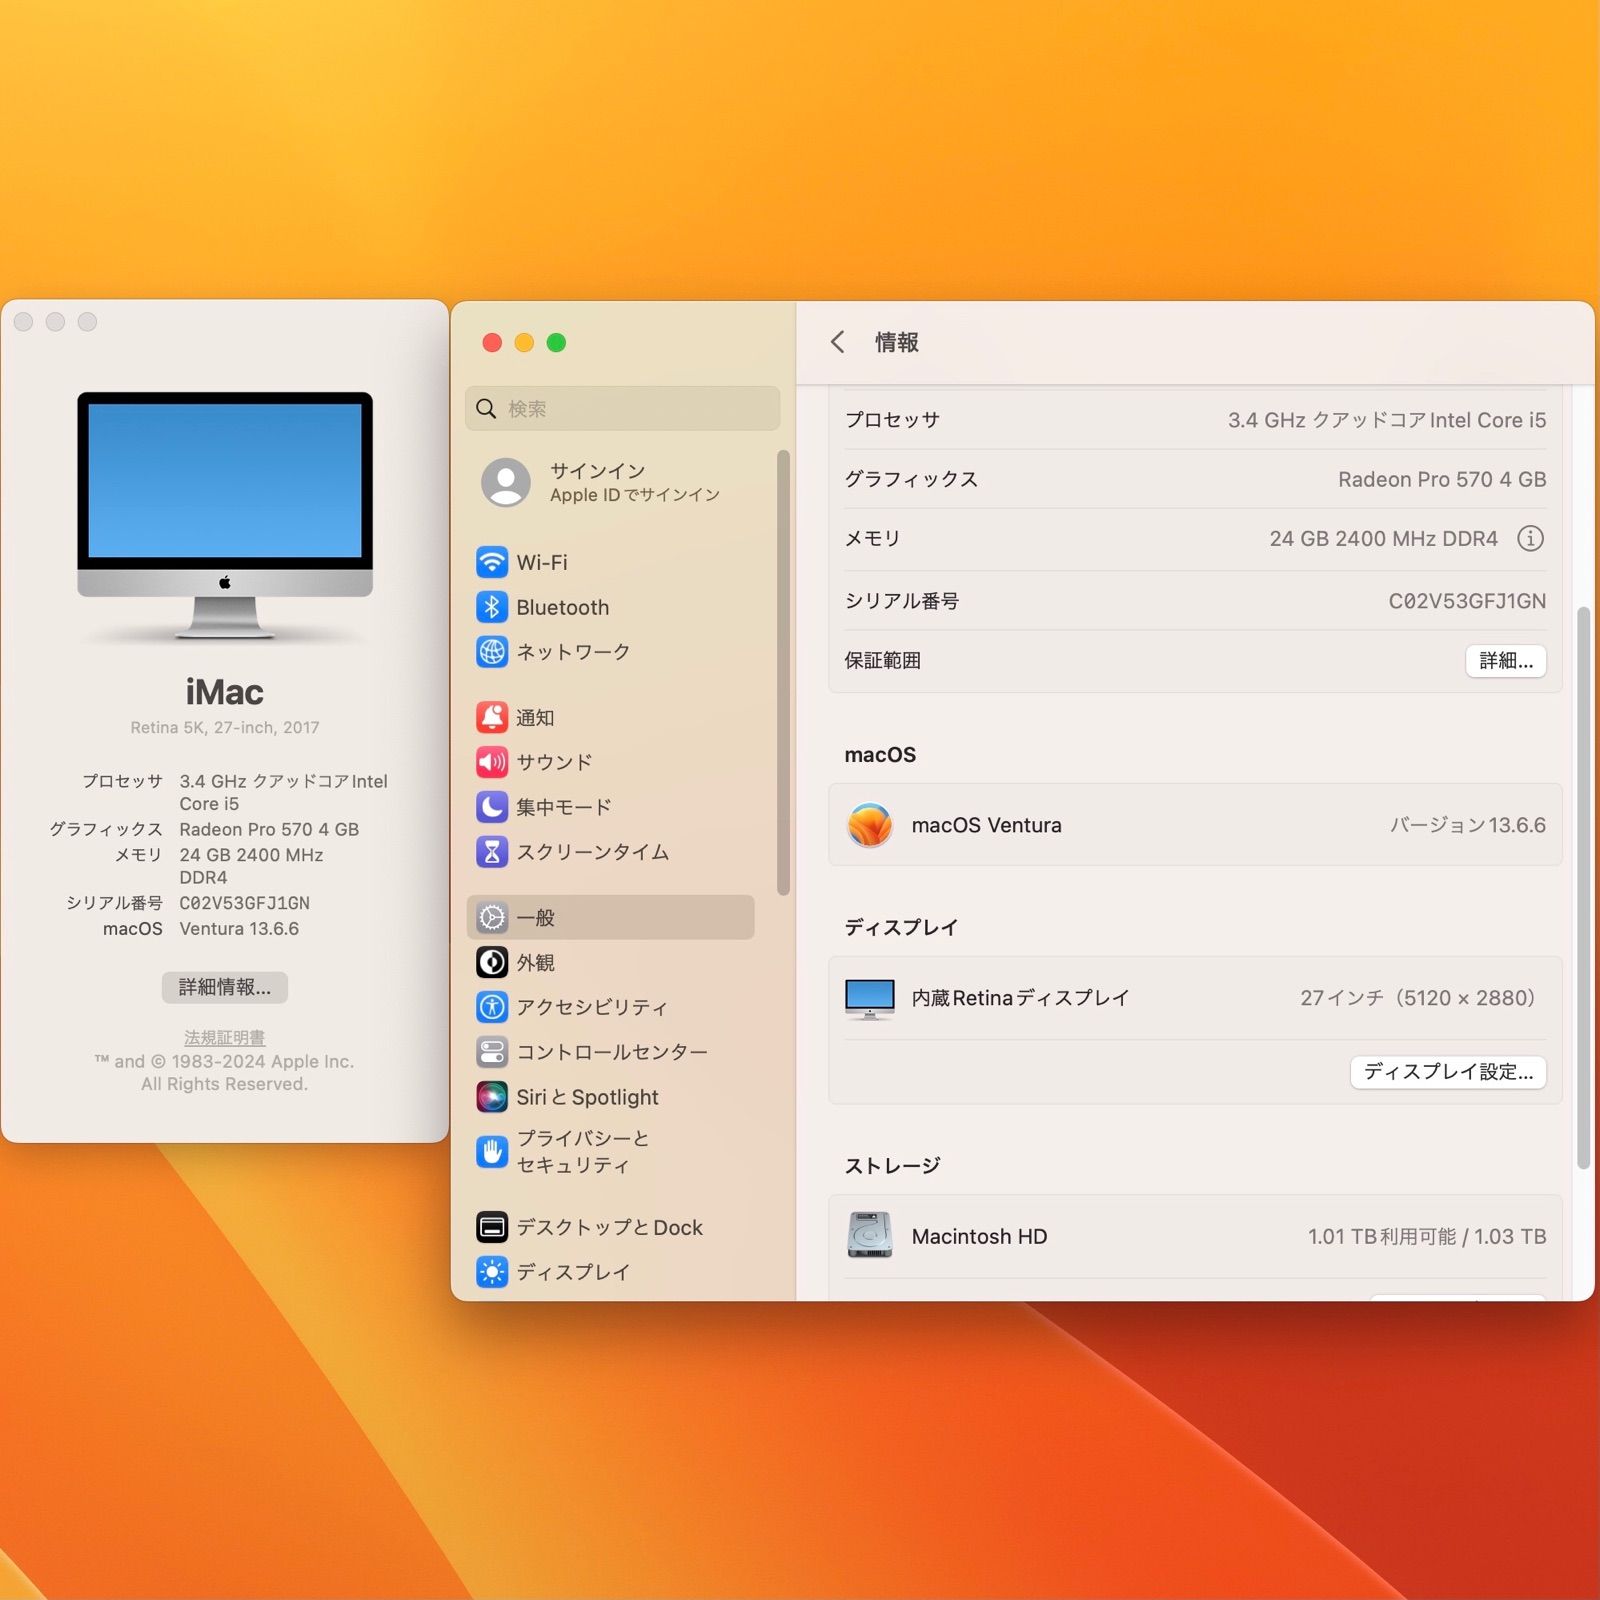Open 外観 appearance icon

491,962
